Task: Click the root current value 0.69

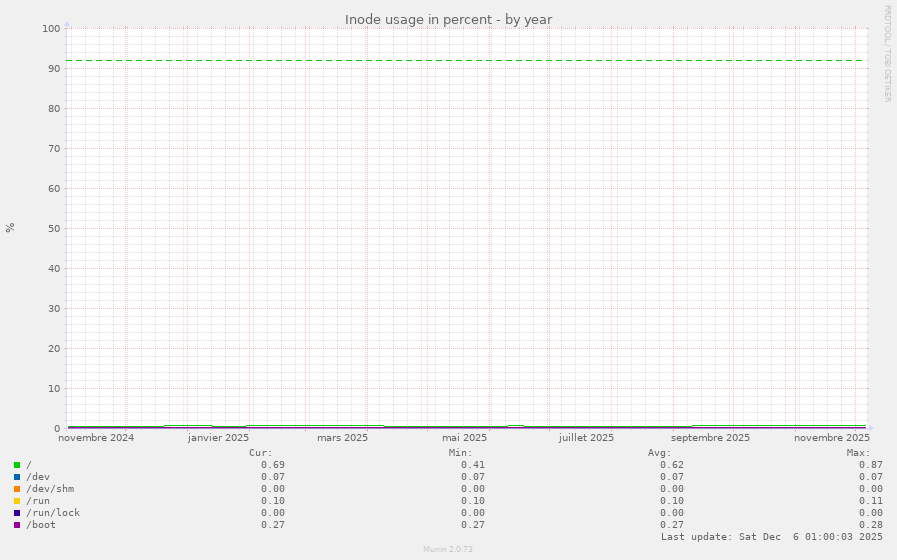Action: tap(273, 465)
